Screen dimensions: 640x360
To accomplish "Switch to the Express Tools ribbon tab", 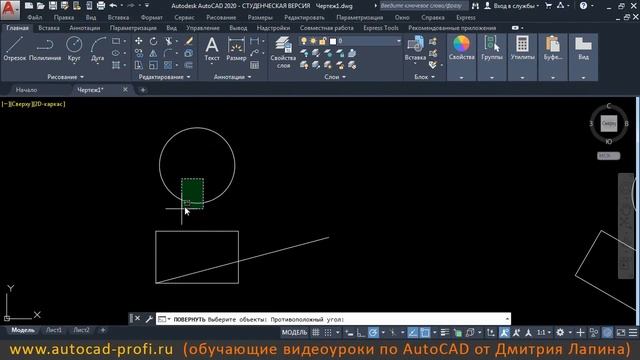I will [x=380, y=28].
